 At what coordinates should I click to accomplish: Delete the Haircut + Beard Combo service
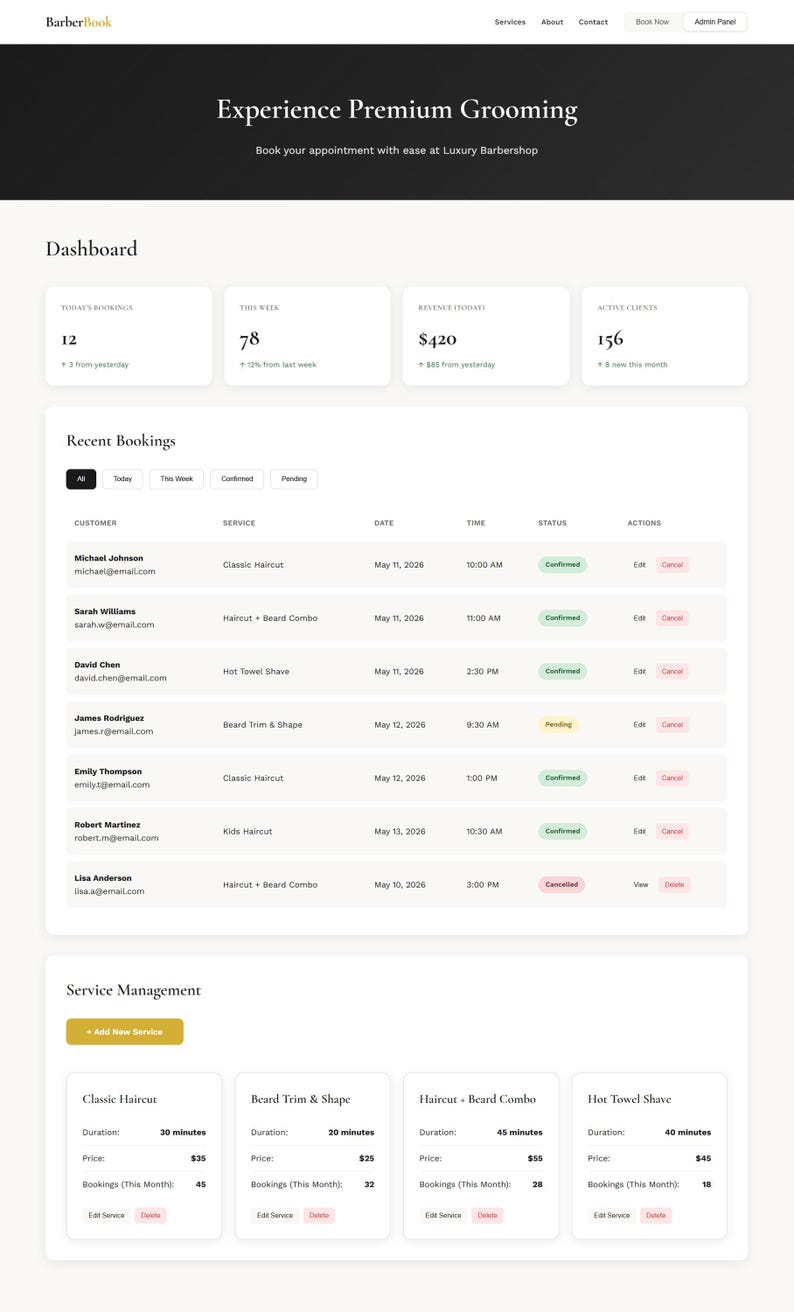pos(487,1216)
